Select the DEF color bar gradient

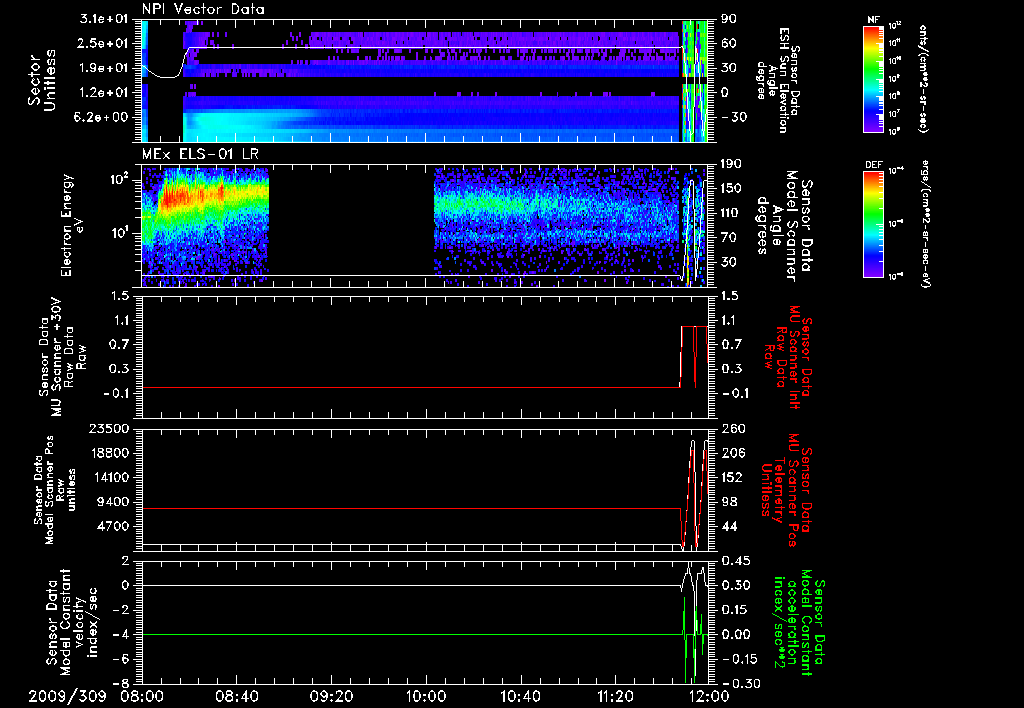click(x=873, y=224)
